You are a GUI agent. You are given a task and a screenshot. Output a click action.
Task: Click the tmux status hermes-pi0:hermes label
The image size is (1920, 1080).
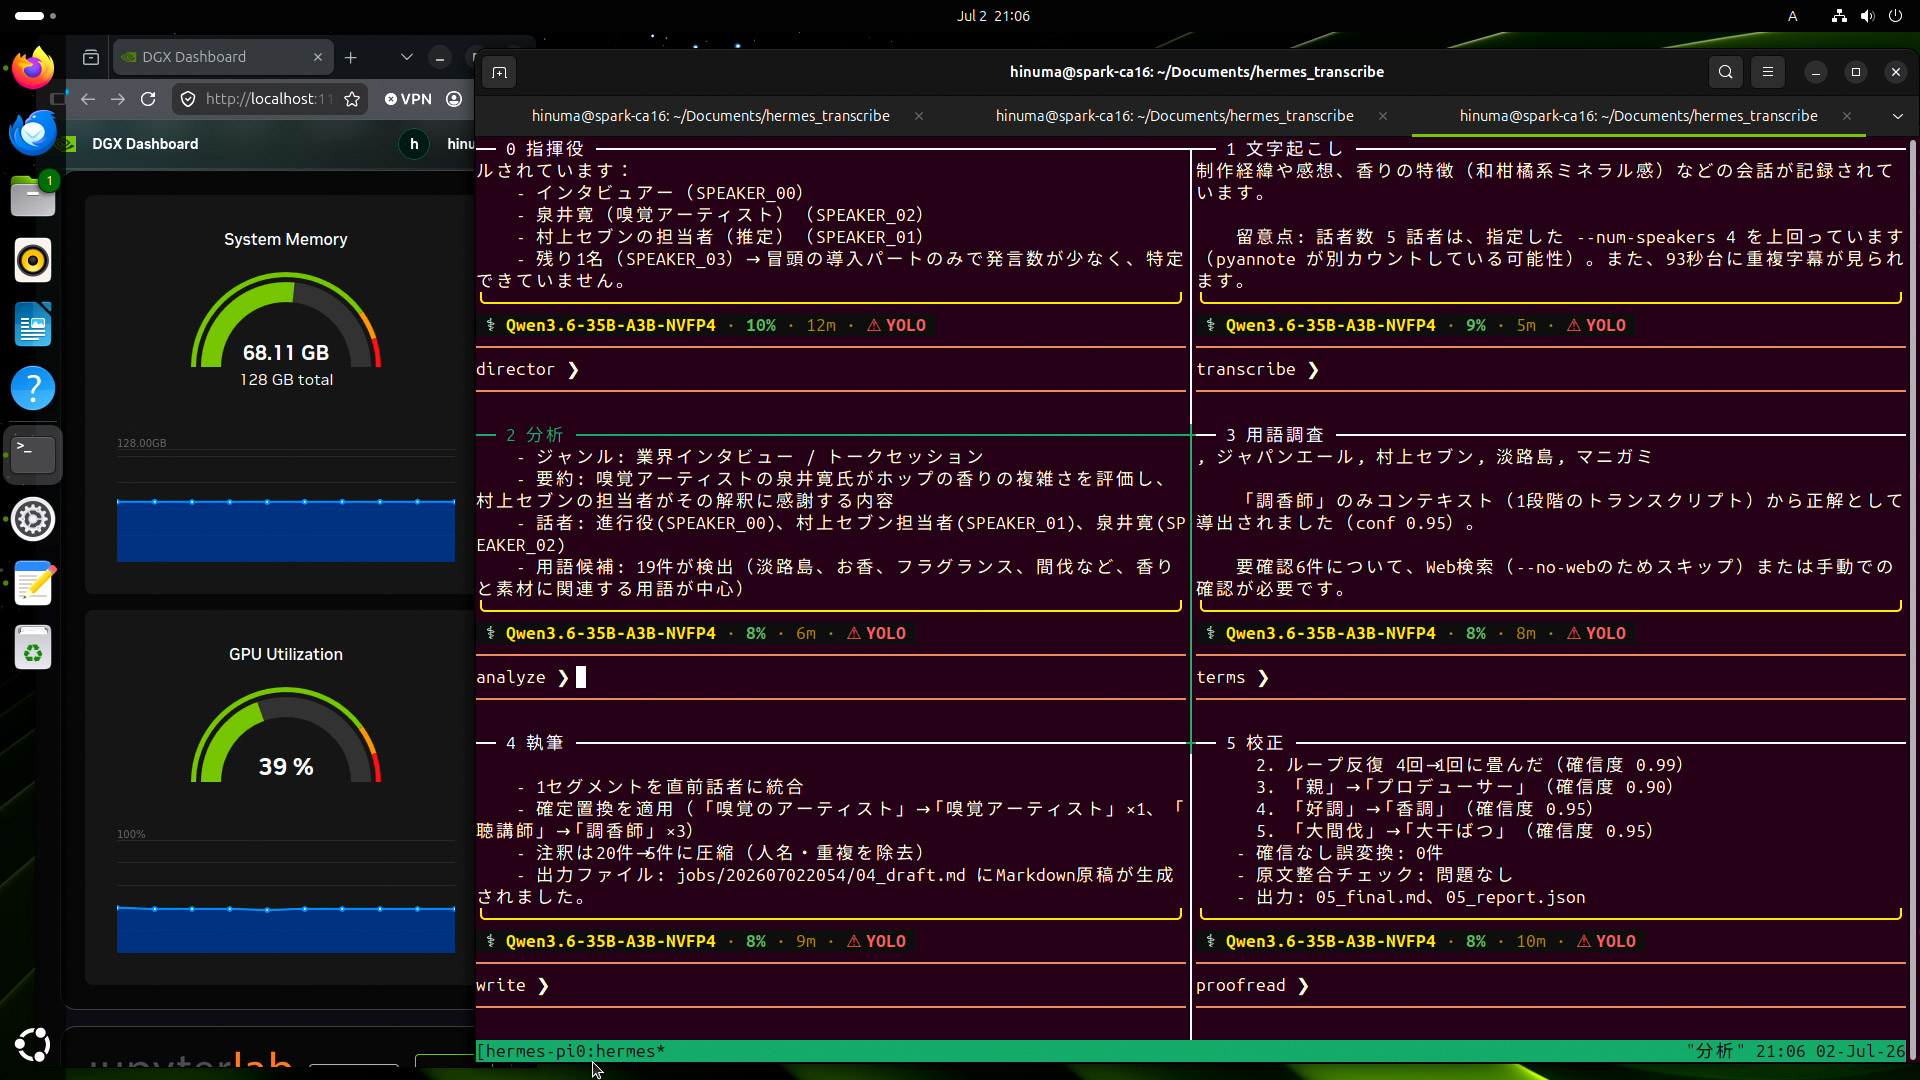571,1051
